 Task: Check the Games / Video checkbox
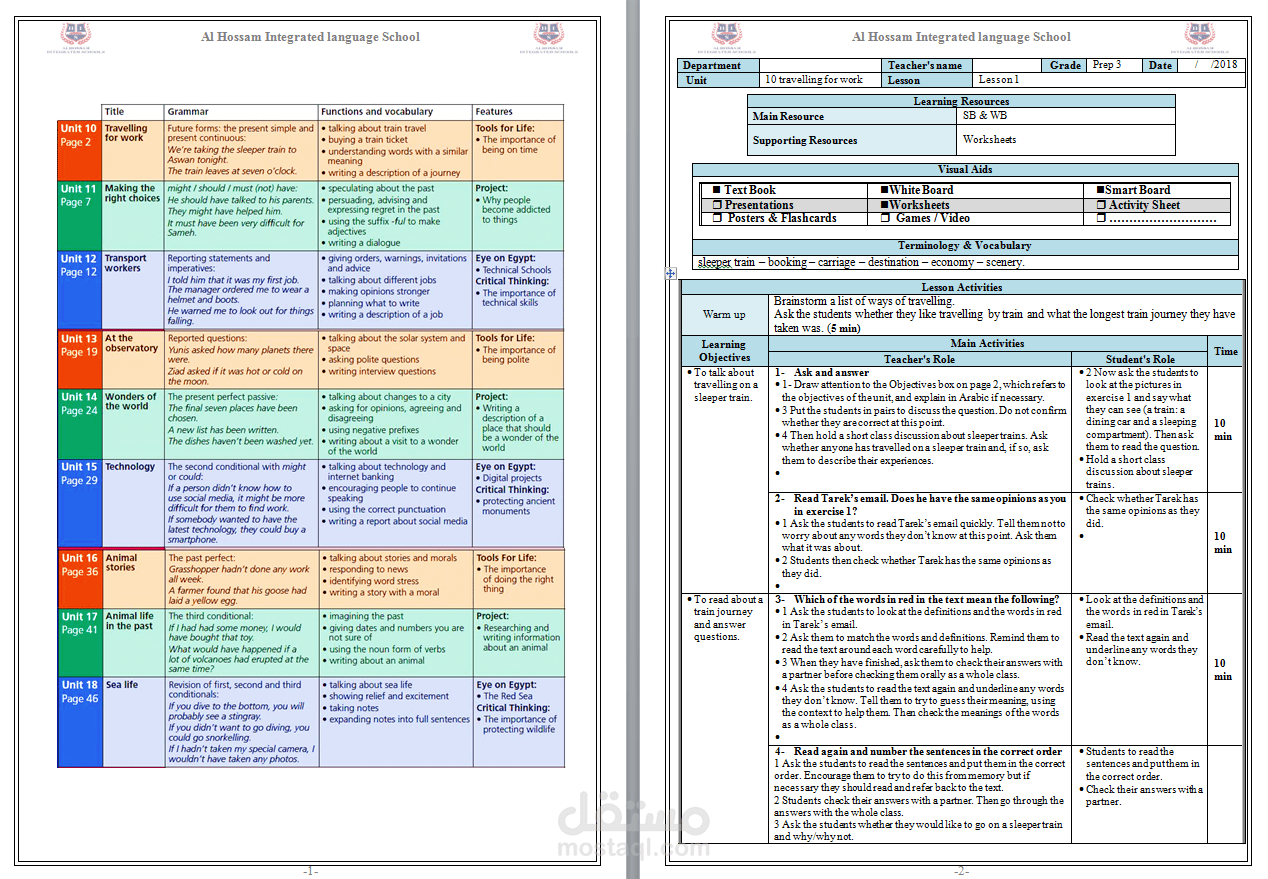884,218
